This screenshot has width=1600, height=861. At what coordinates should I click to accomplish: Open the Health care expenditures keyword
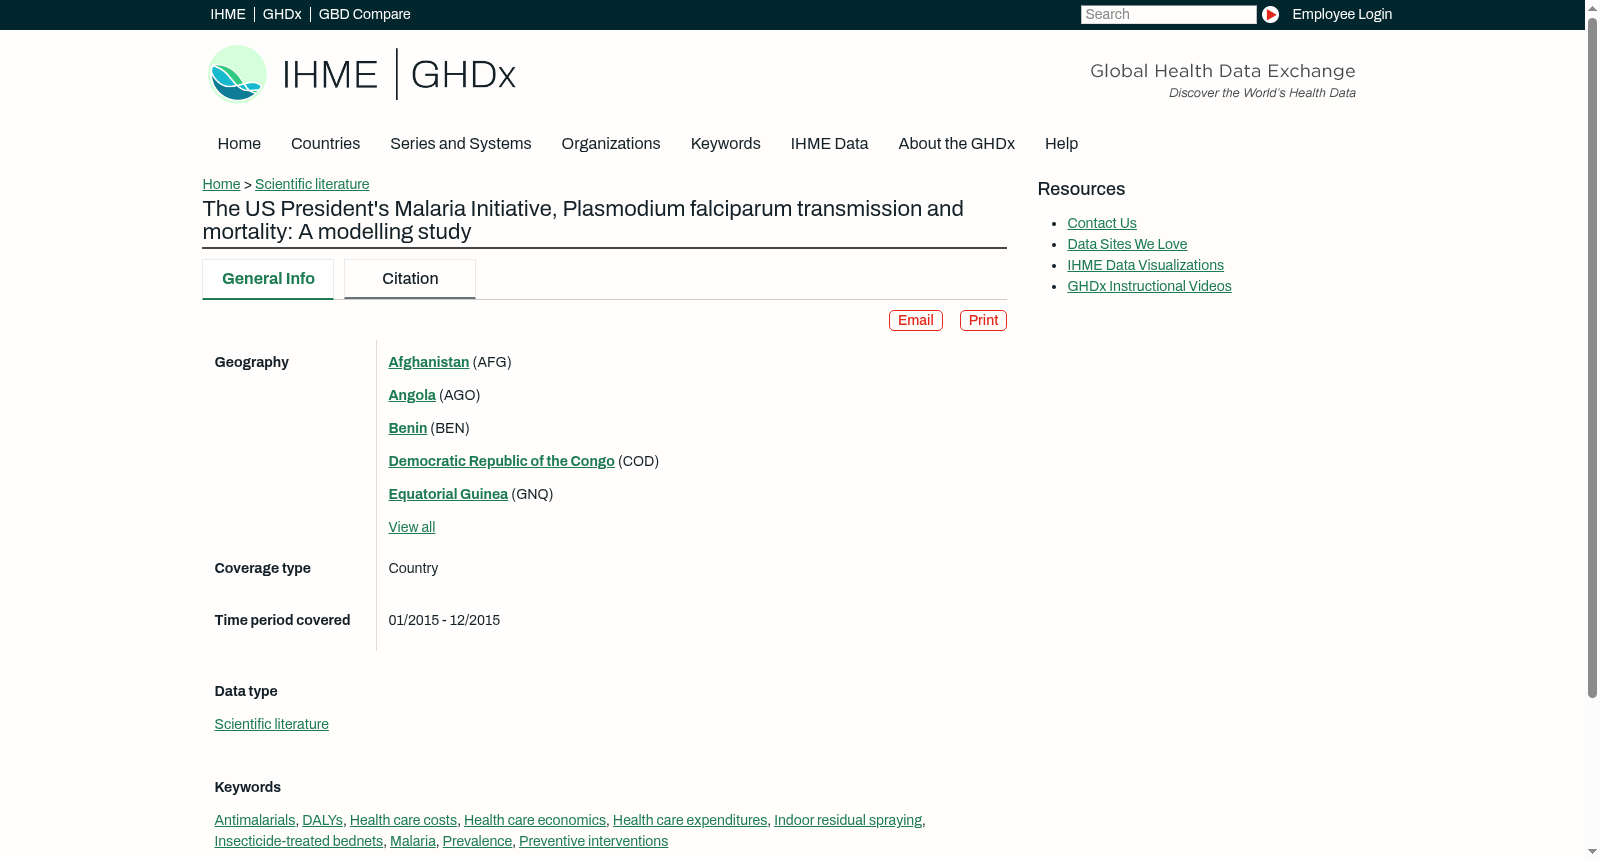[x=690, y=820]
